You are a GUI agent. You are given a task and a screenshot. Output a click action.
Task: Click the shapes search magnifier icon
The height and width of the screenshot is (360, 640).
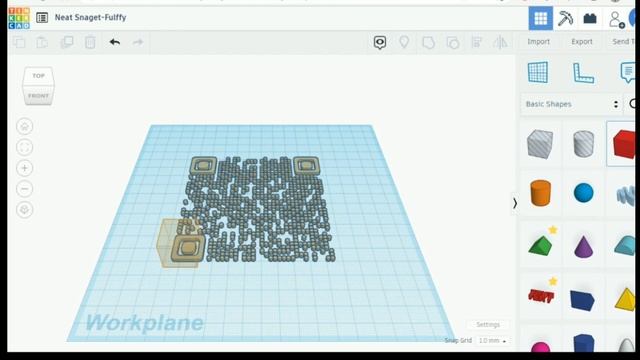coord(632,104)
